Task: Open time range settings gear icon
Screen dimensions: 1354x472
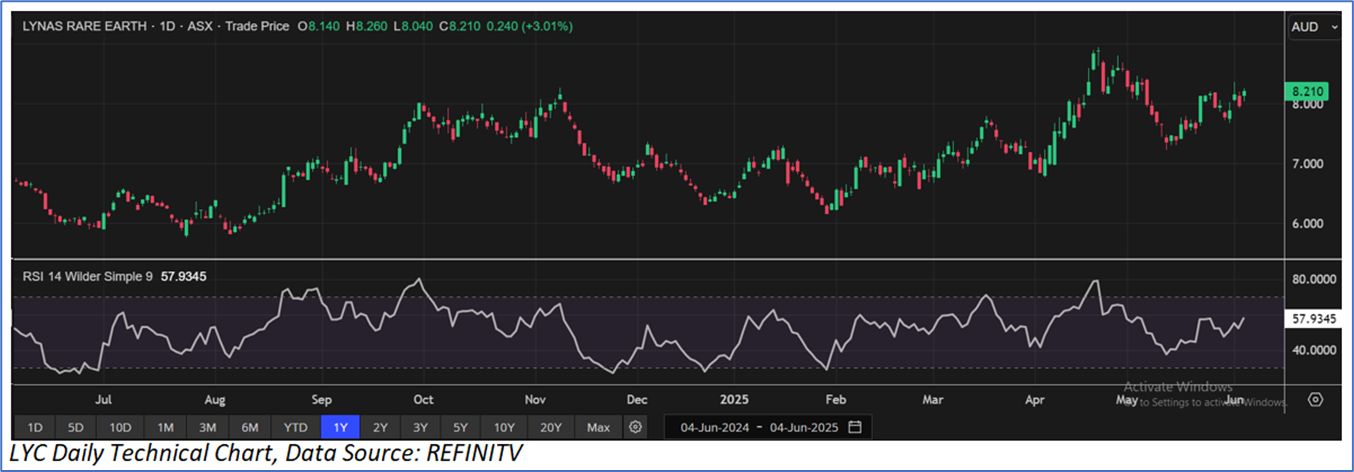Action: 635,427
